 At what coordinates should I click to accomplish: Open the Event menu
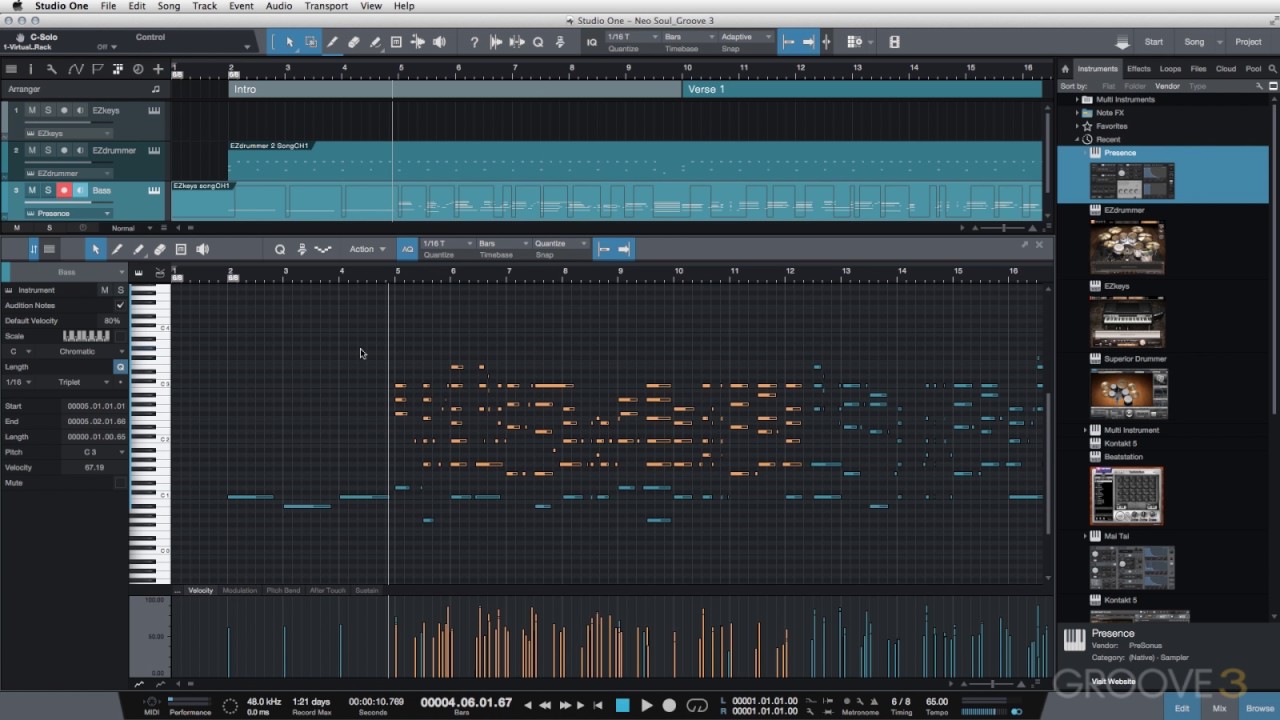click(241, 6)
